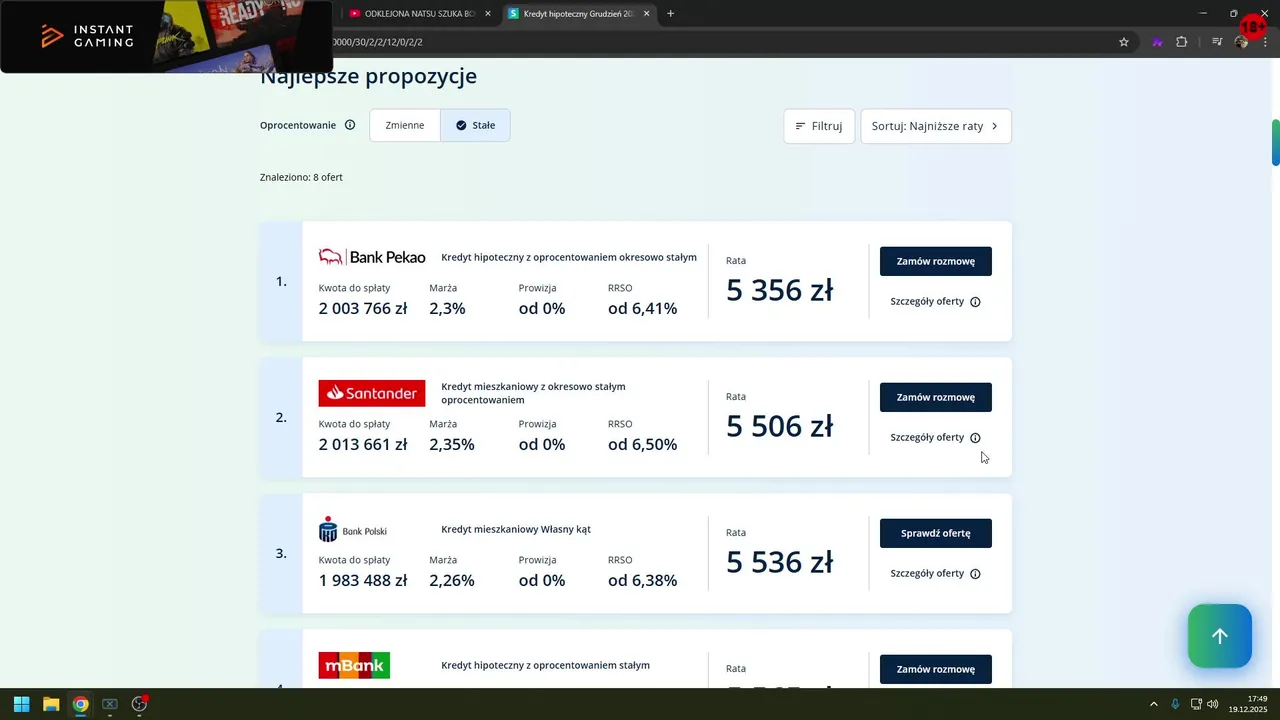This screenshot has width=1280, height=720.
Task: Click RRSO value od 6,41%
Action: coord(642,309)
